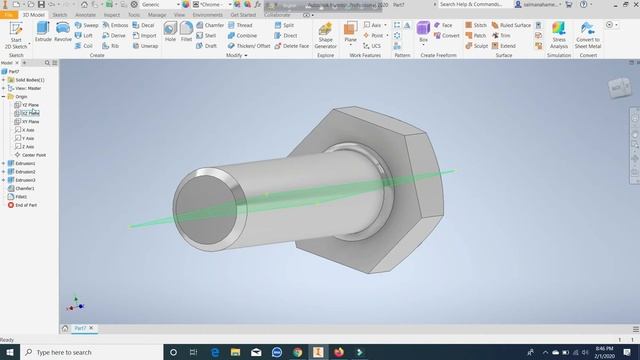Select the Ruled Surface tool
Screen dimensions: 640x360
coord(511,25)
